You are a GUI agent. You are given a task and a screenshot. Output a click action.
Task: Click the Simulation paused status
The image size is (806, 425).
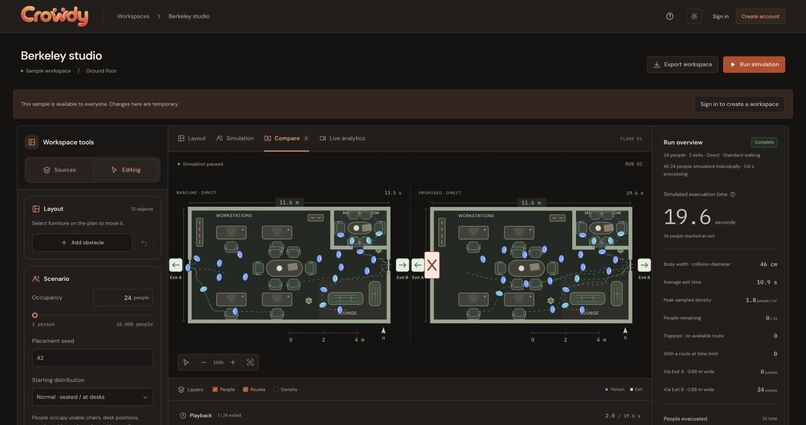coord(203,164)
